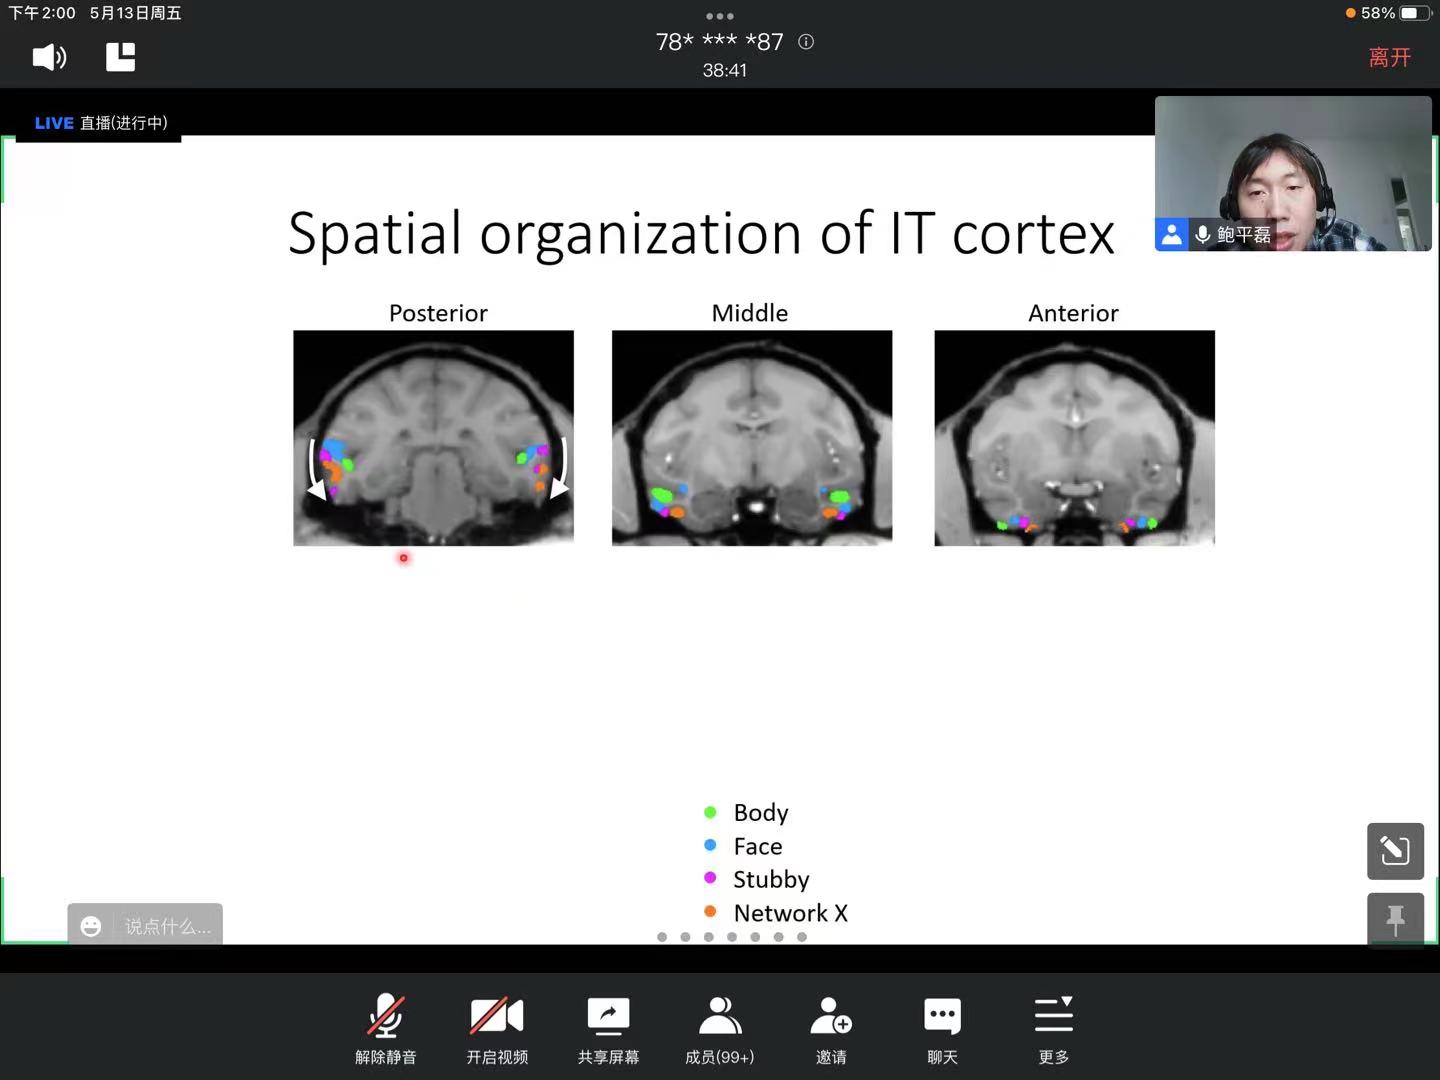Open the emoji picker smiley icon
The width and height of the screenshot is (1440, 1080).
pyautogui.click(x=91, y=927)
